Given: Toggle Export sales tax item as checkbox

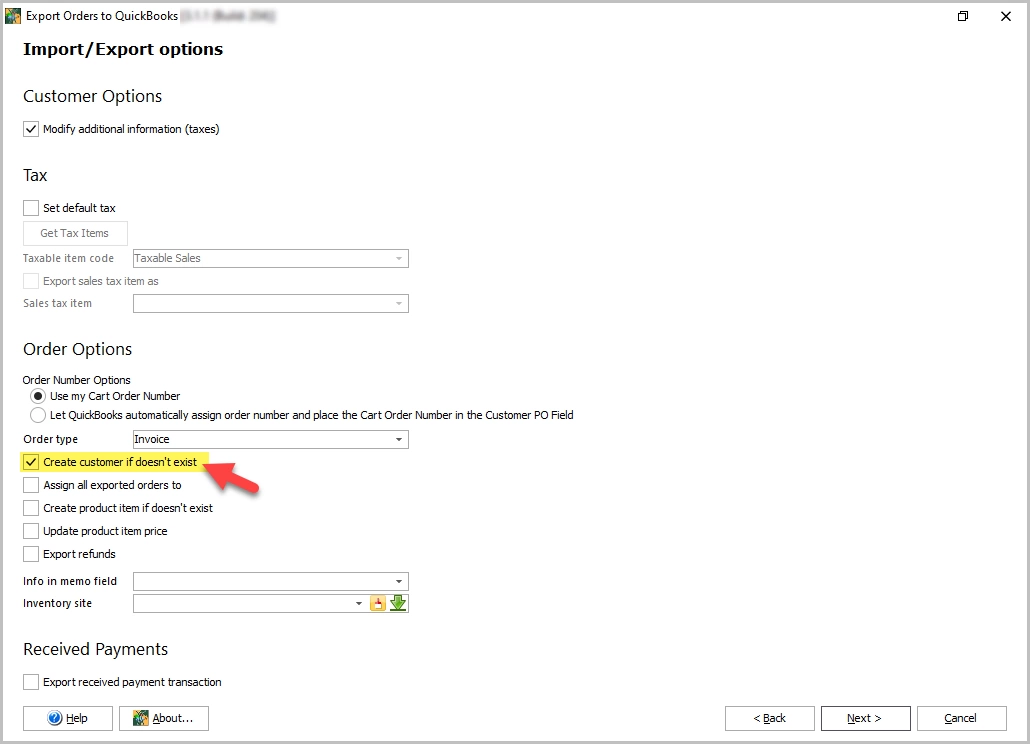Looking at the screenshot, I should [31, 281].
